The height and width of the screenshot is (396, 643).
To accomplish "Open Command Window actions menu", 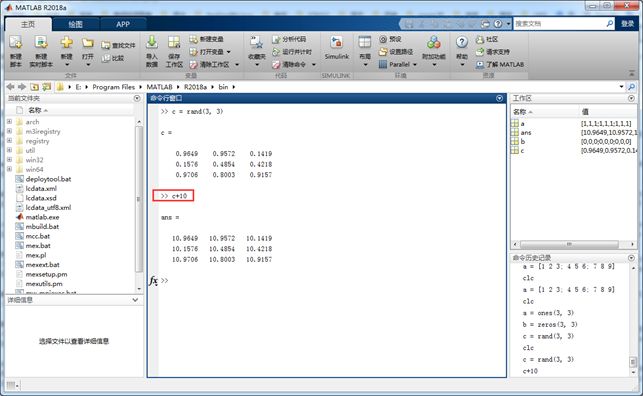I will click(499, 98).
